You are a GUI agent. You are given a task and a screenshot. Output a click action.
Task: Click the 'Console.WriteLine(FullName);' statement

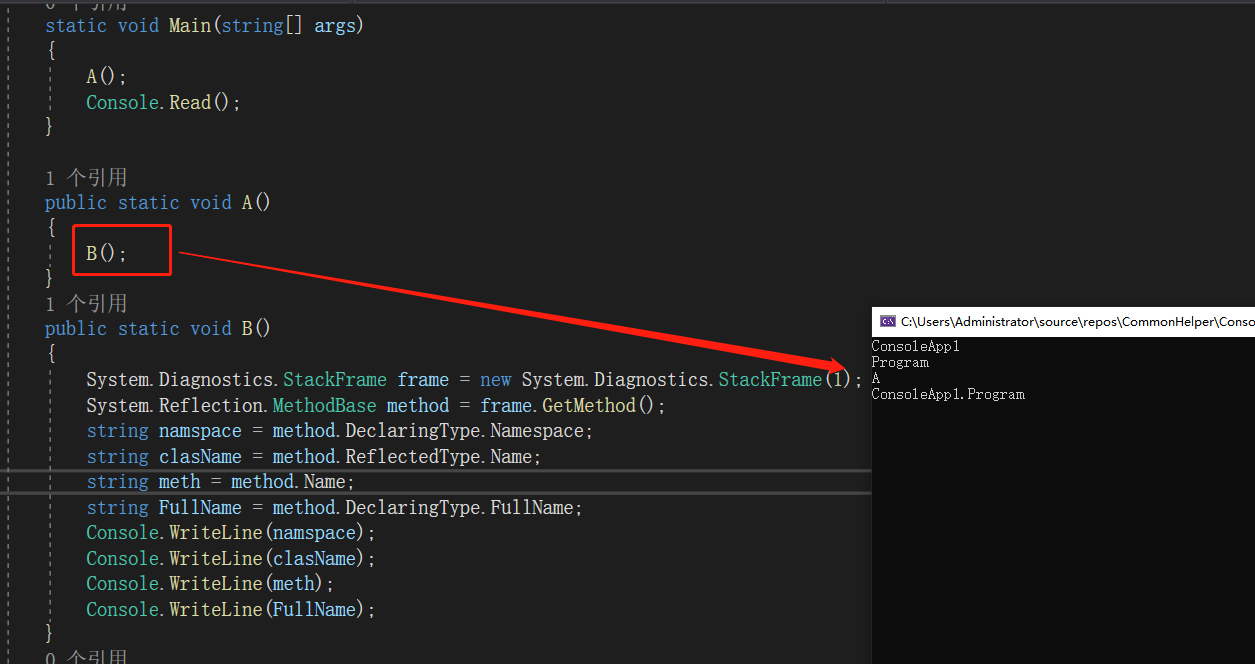[x=231, y=609]
